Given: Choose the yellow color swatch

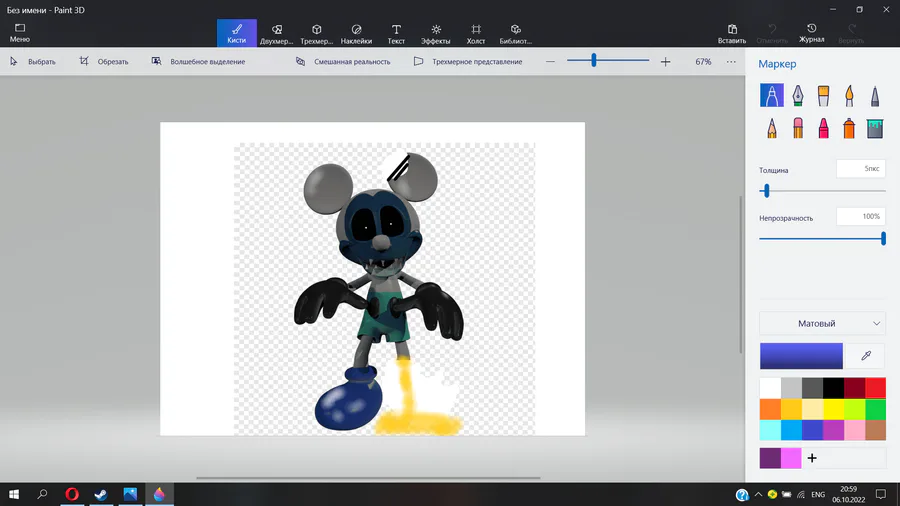Looking at the screenshot, I should [x=833, y=409].
